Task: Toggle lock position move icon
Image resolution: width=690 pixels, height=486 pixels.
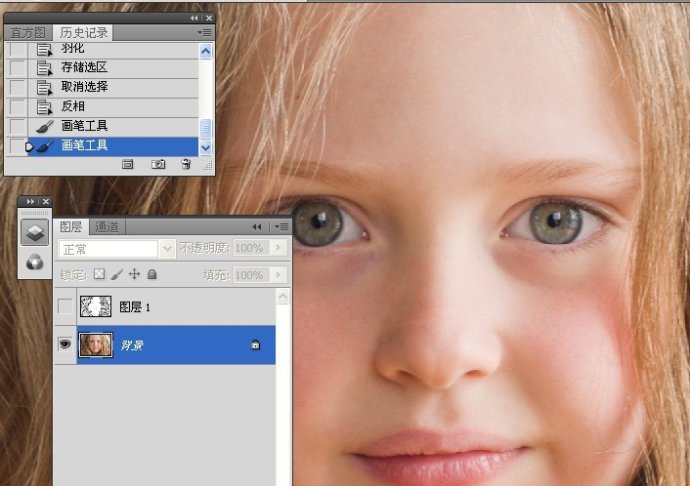Action: [134, 274]
